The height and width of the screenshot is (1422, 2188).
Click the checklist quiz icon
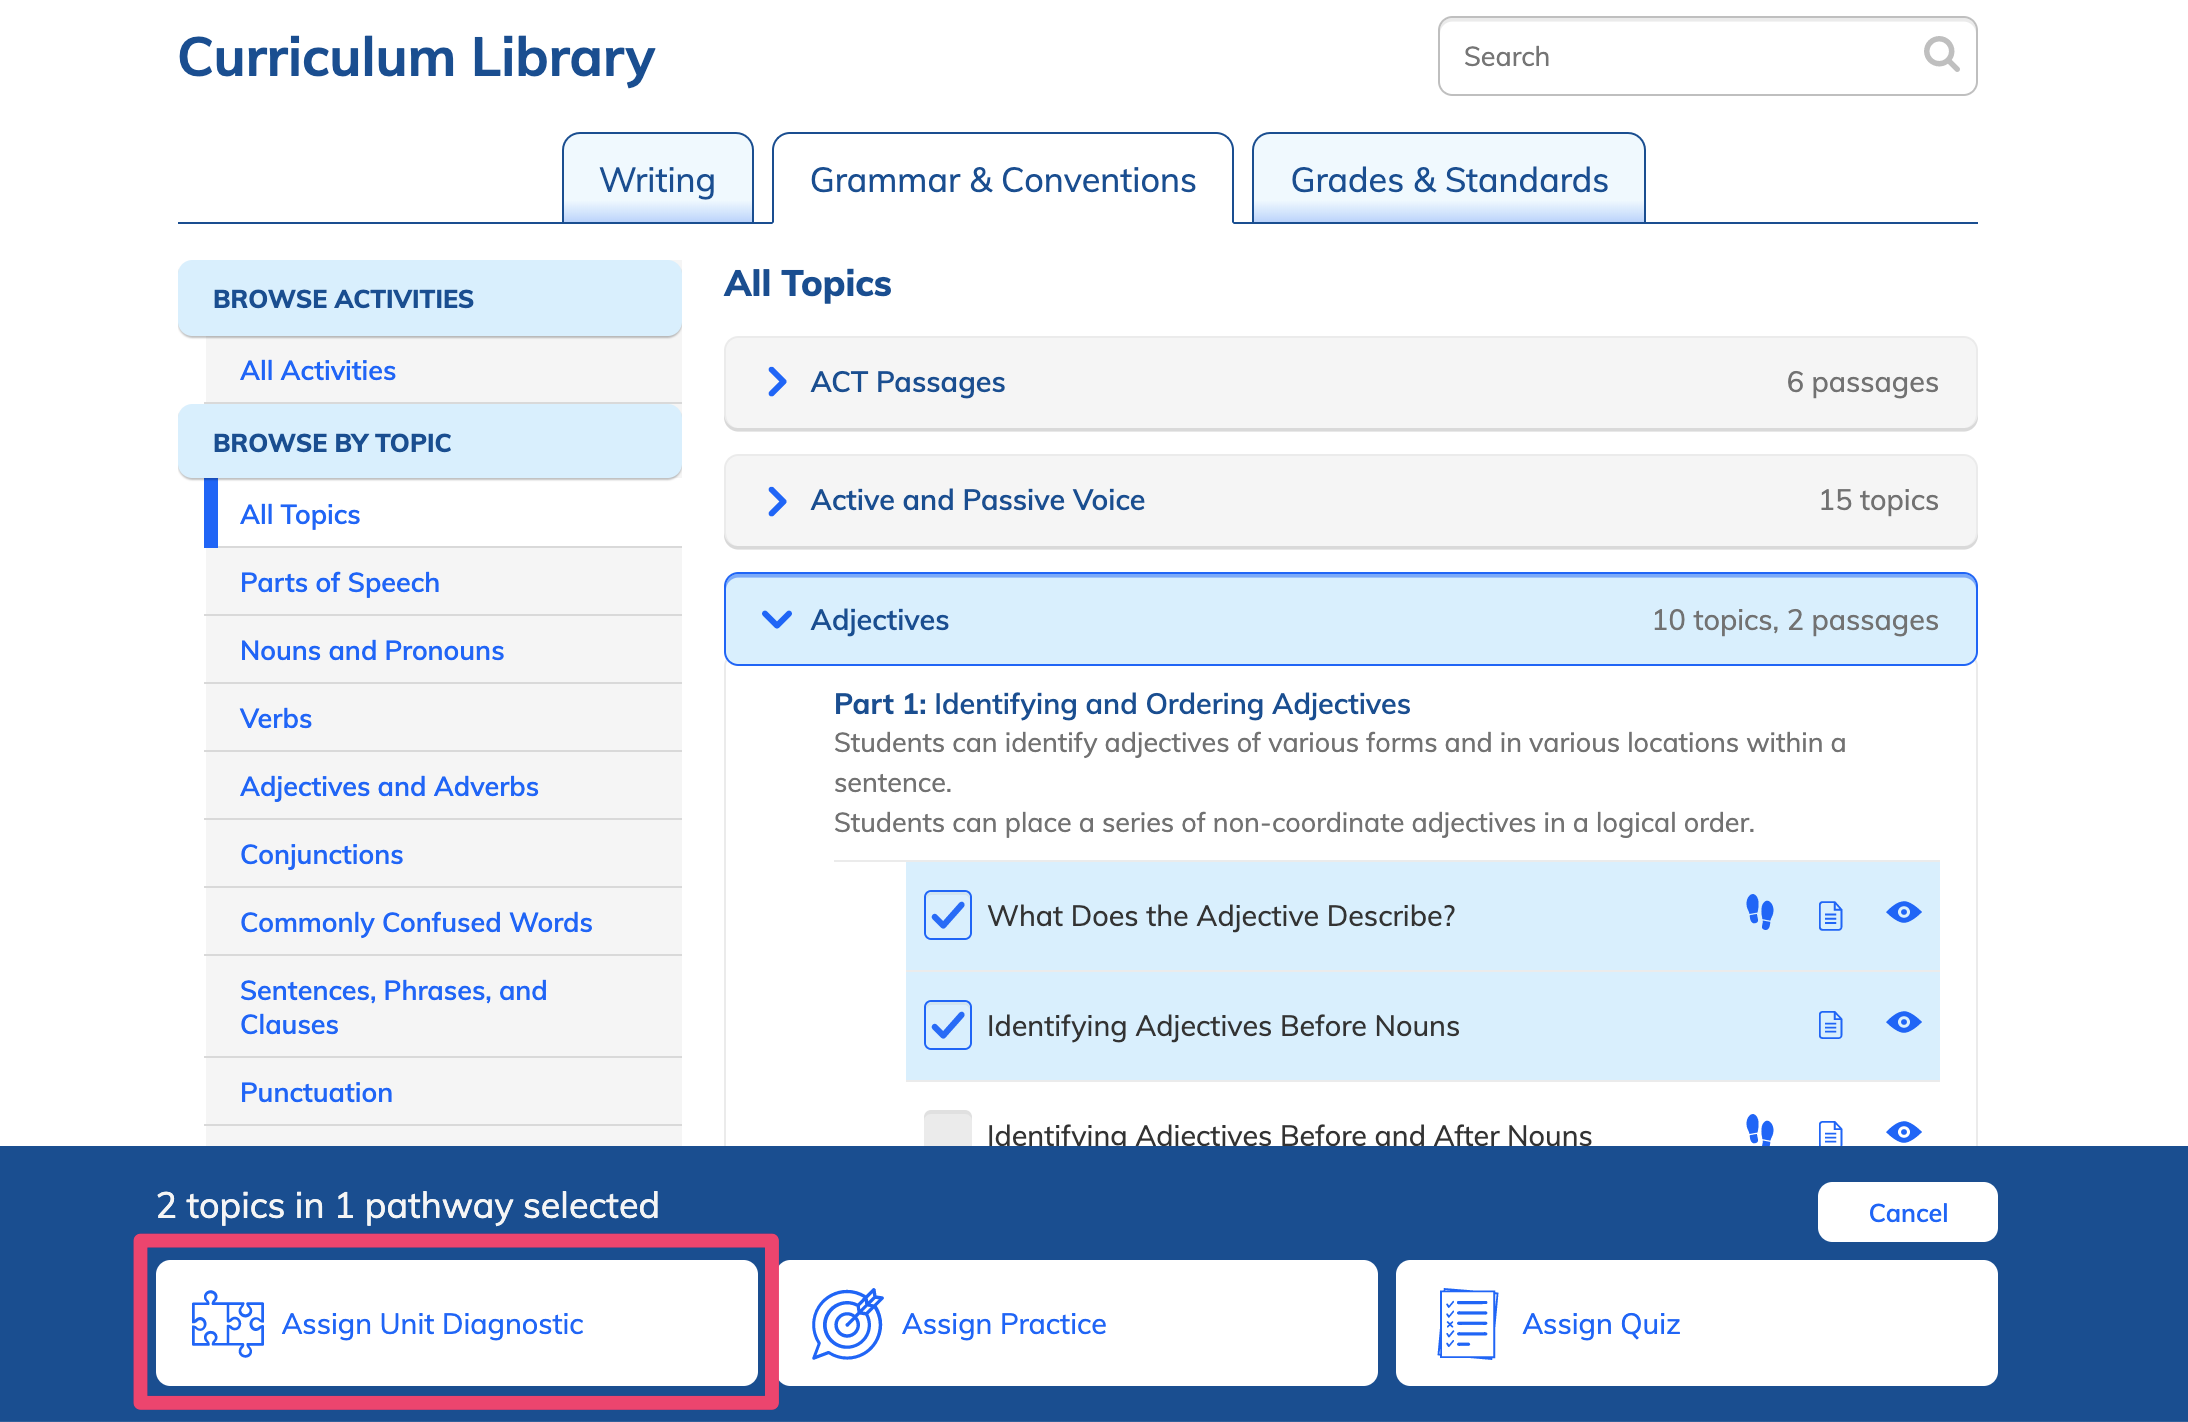pyautogui.click(x=1467, y=1323)
